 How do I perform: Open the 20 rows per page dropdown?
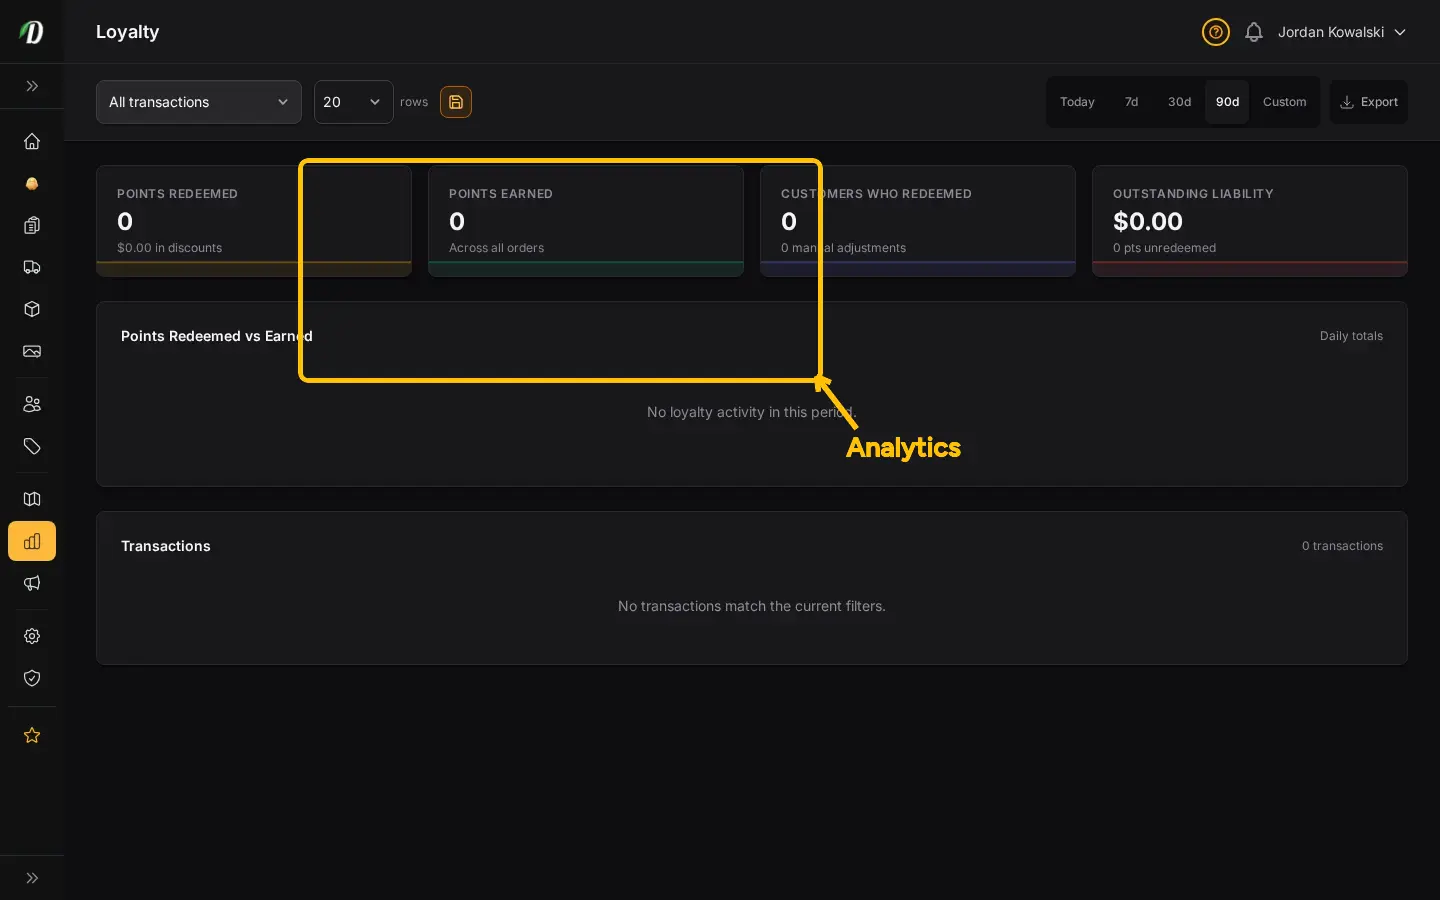(x=354, y=102)
